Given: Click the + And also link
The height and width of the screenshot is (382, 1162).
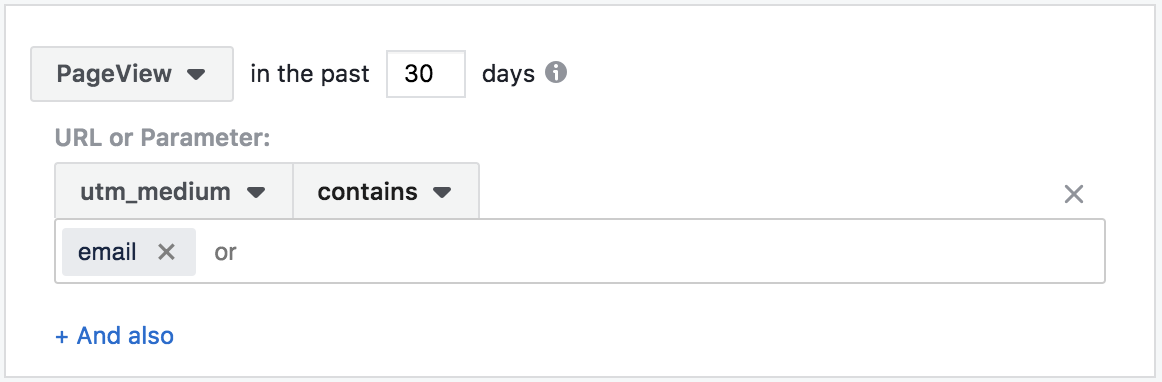Looking at the screenshot, I should point(115,336).
